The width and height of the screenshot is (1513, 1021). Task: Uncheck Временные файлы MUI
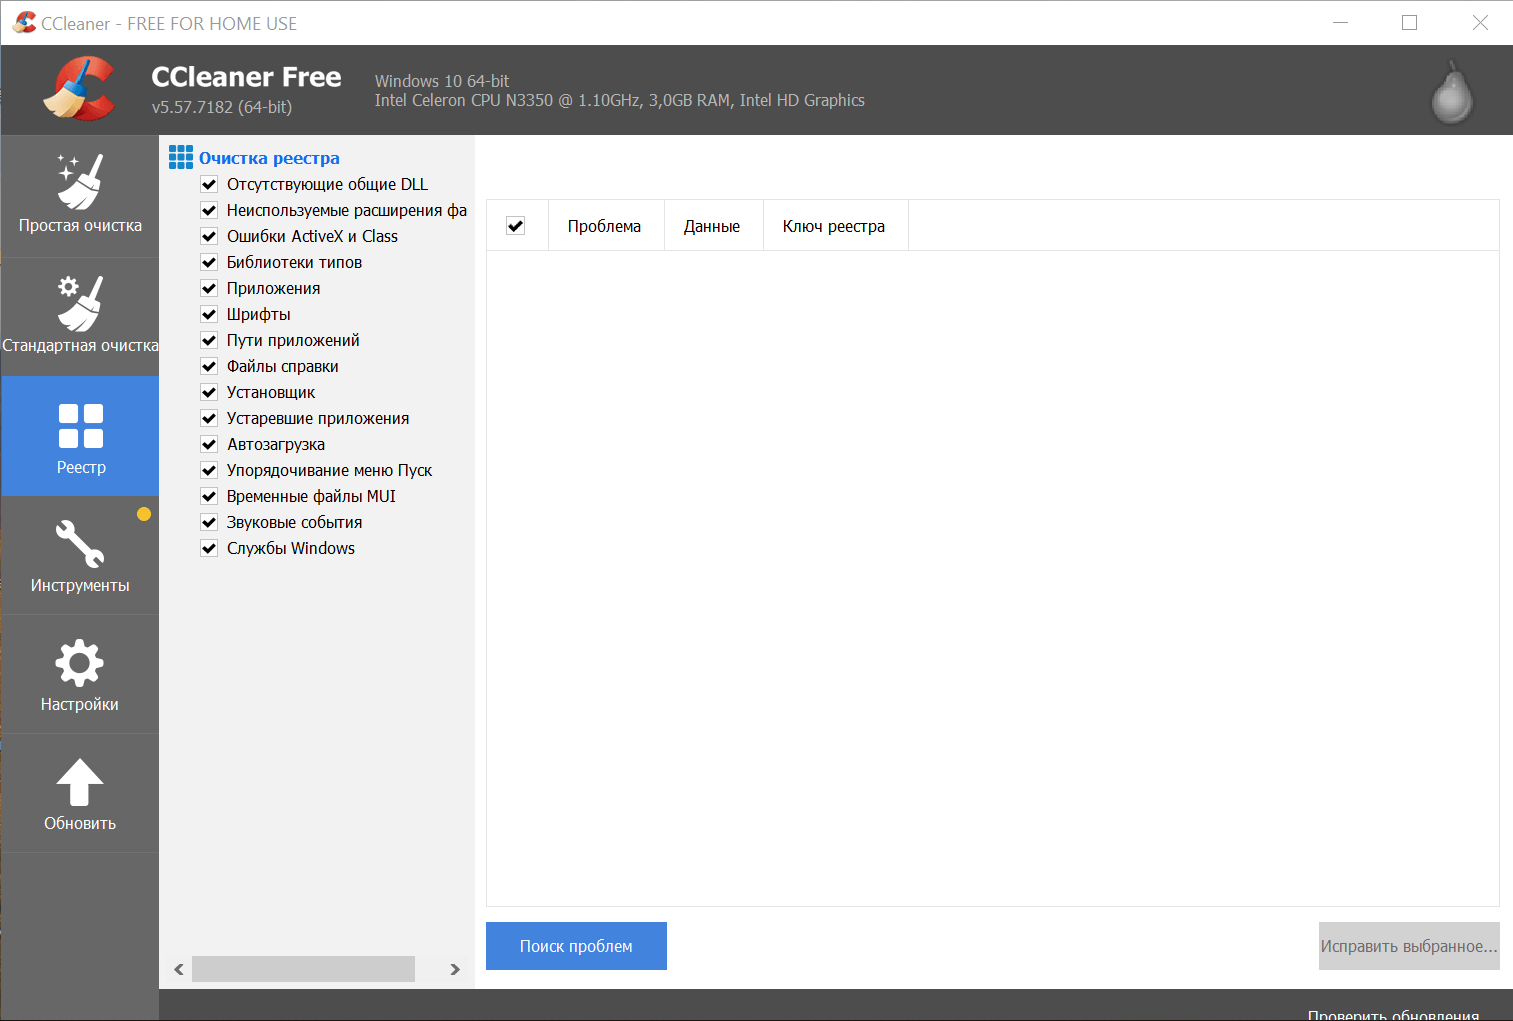[x=209, y=496]
